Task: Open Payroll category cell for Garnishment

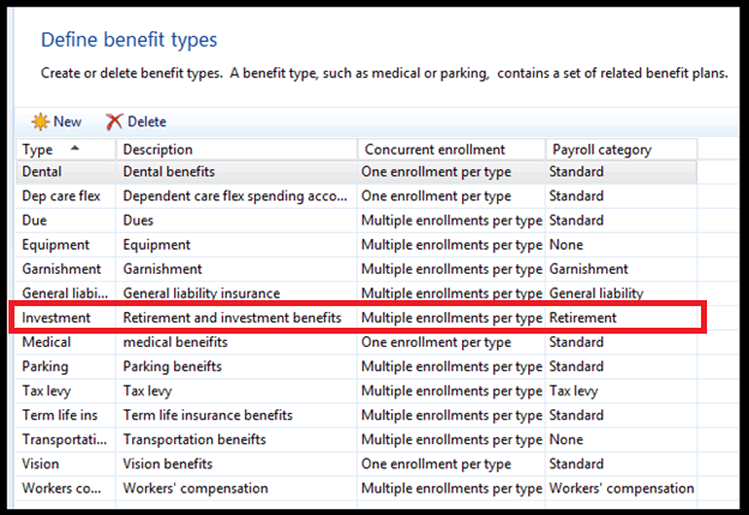Action: pyautogui.click(x=621, y=269)
